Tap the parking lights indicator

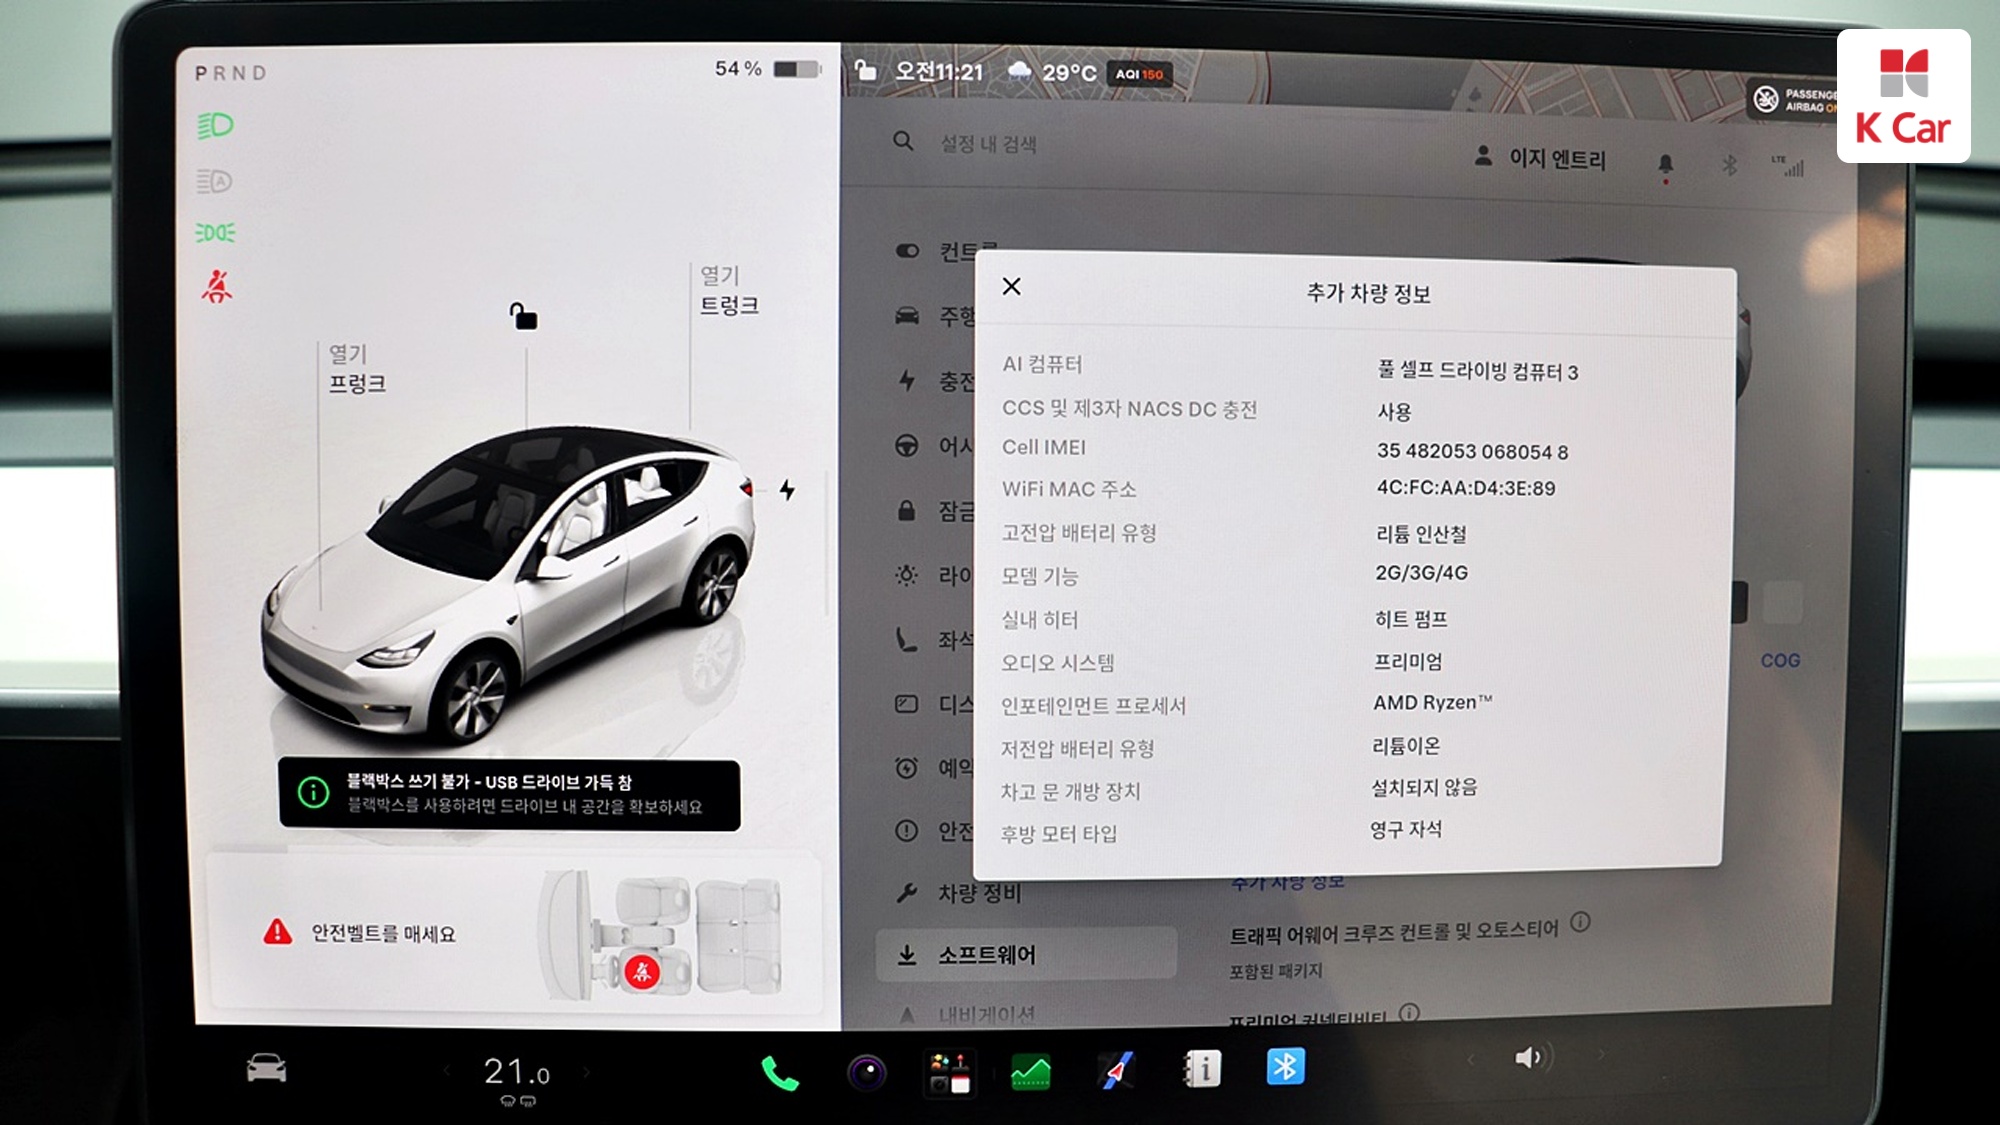215,233
